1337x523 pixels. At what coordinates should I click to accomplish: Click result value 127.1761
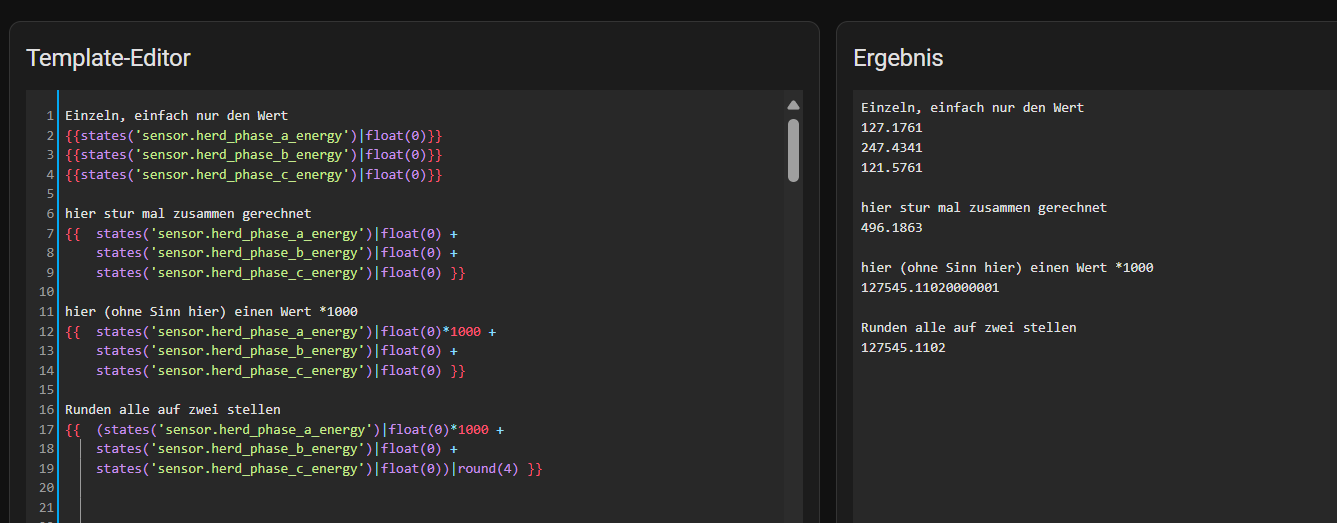pos(892,128)
